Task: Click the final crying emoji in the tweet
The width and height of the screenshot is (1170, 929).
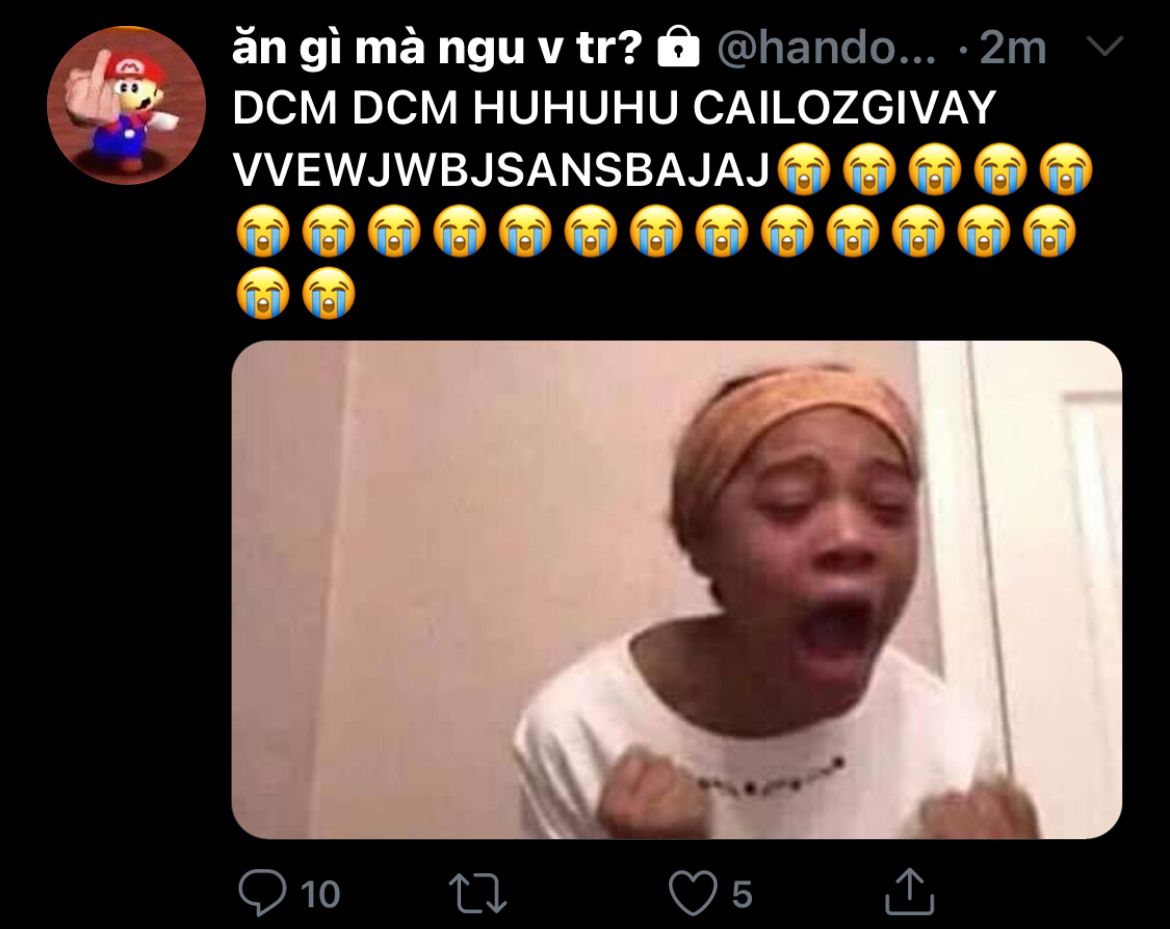Action: [328, 293]
